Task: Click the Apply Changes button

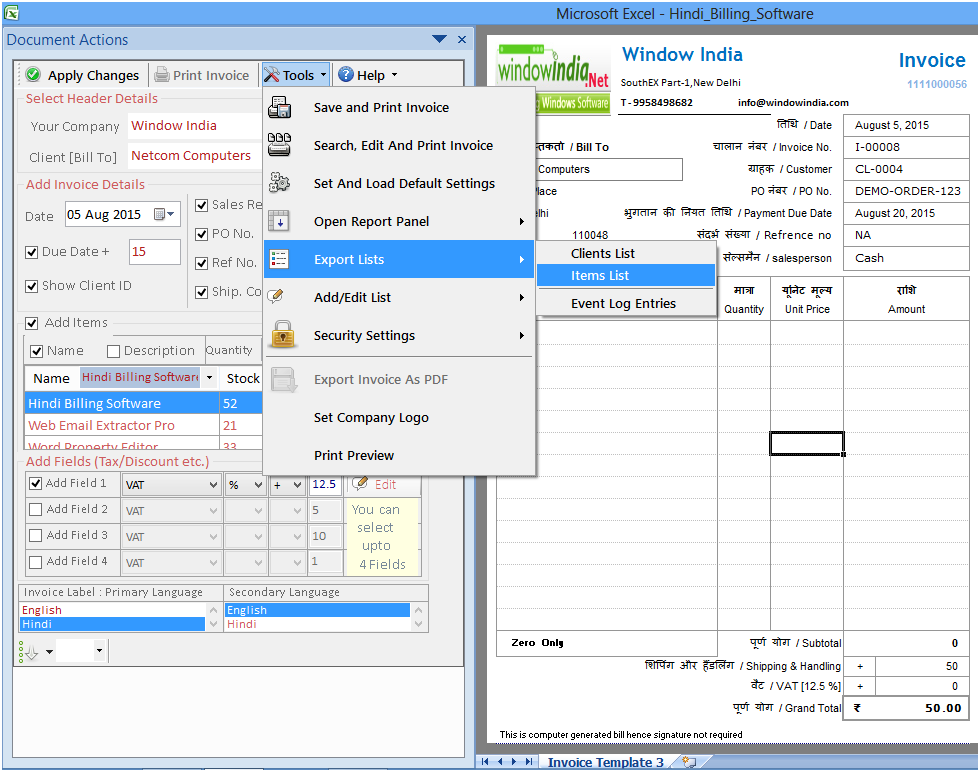Action: click(x=82, y=75)
